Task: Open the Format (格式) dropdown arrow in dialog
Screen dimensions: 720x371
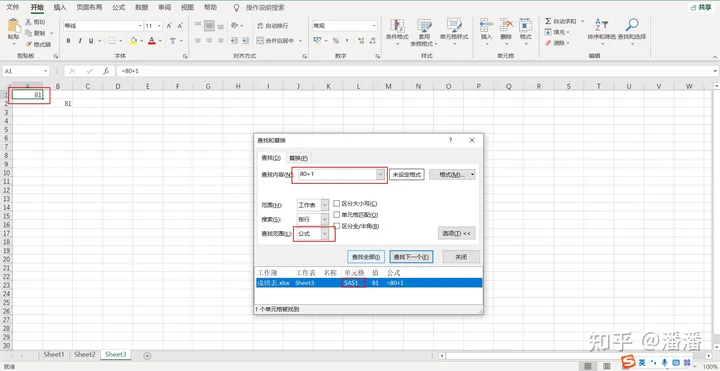Action: 472,174
